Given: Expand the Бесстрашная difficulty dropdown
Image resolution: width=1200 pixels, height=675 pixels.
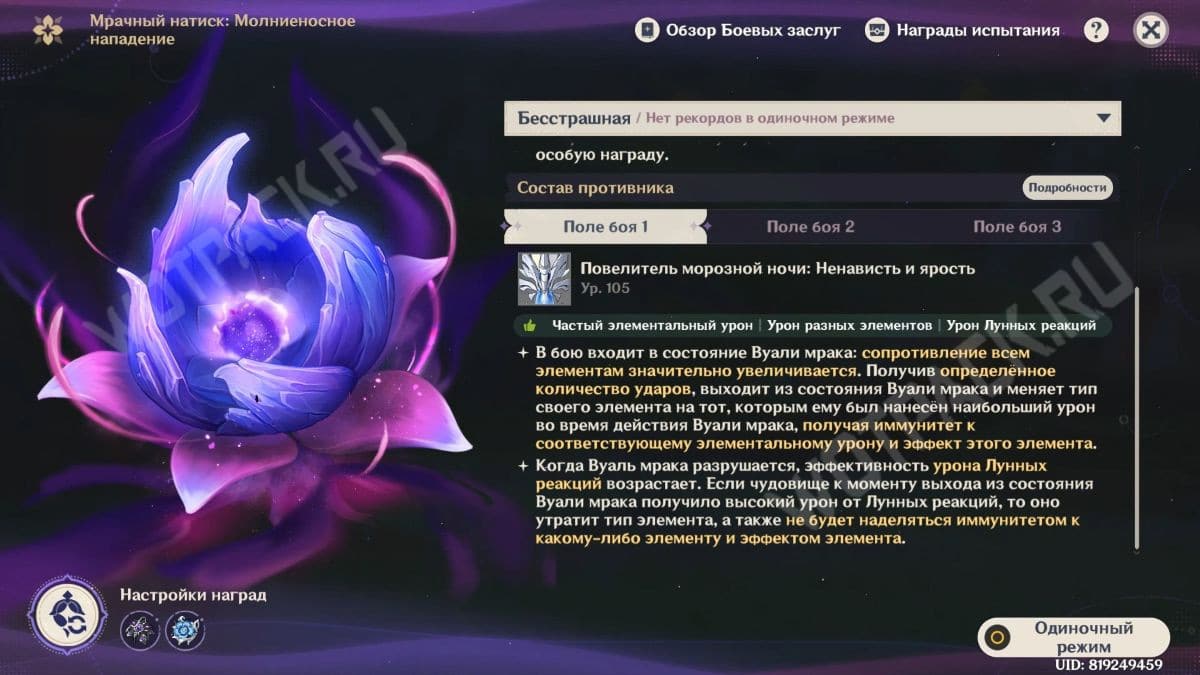Looking at the screenshot, I should (1103, 118).
